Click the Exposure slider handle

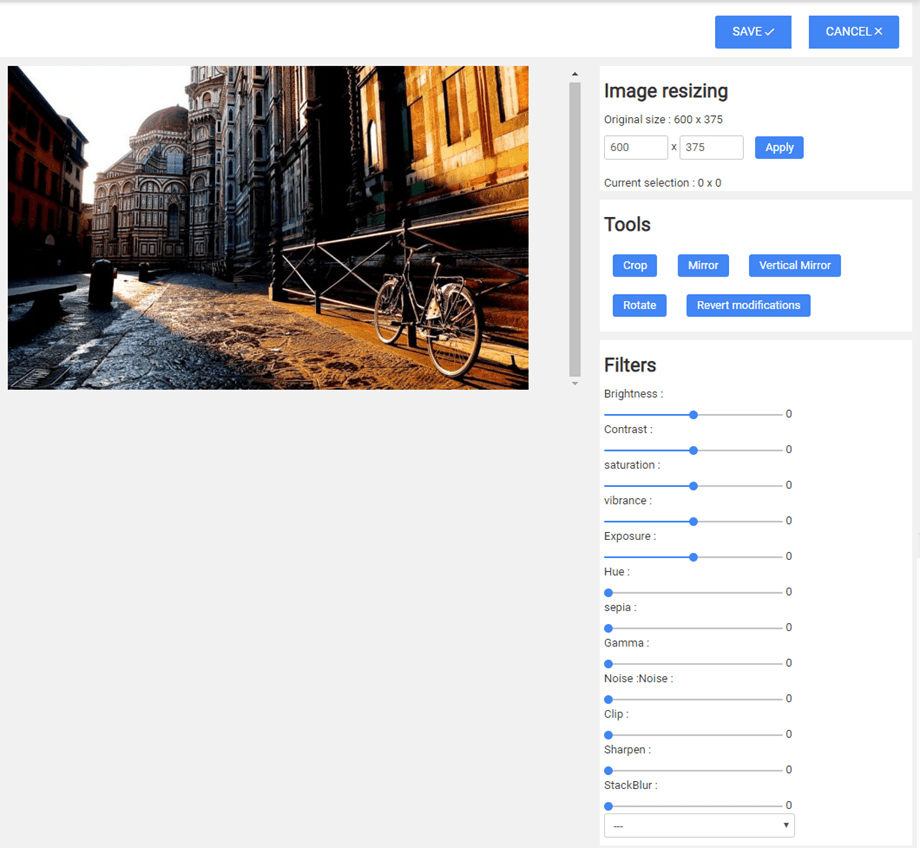coord(693,557)
